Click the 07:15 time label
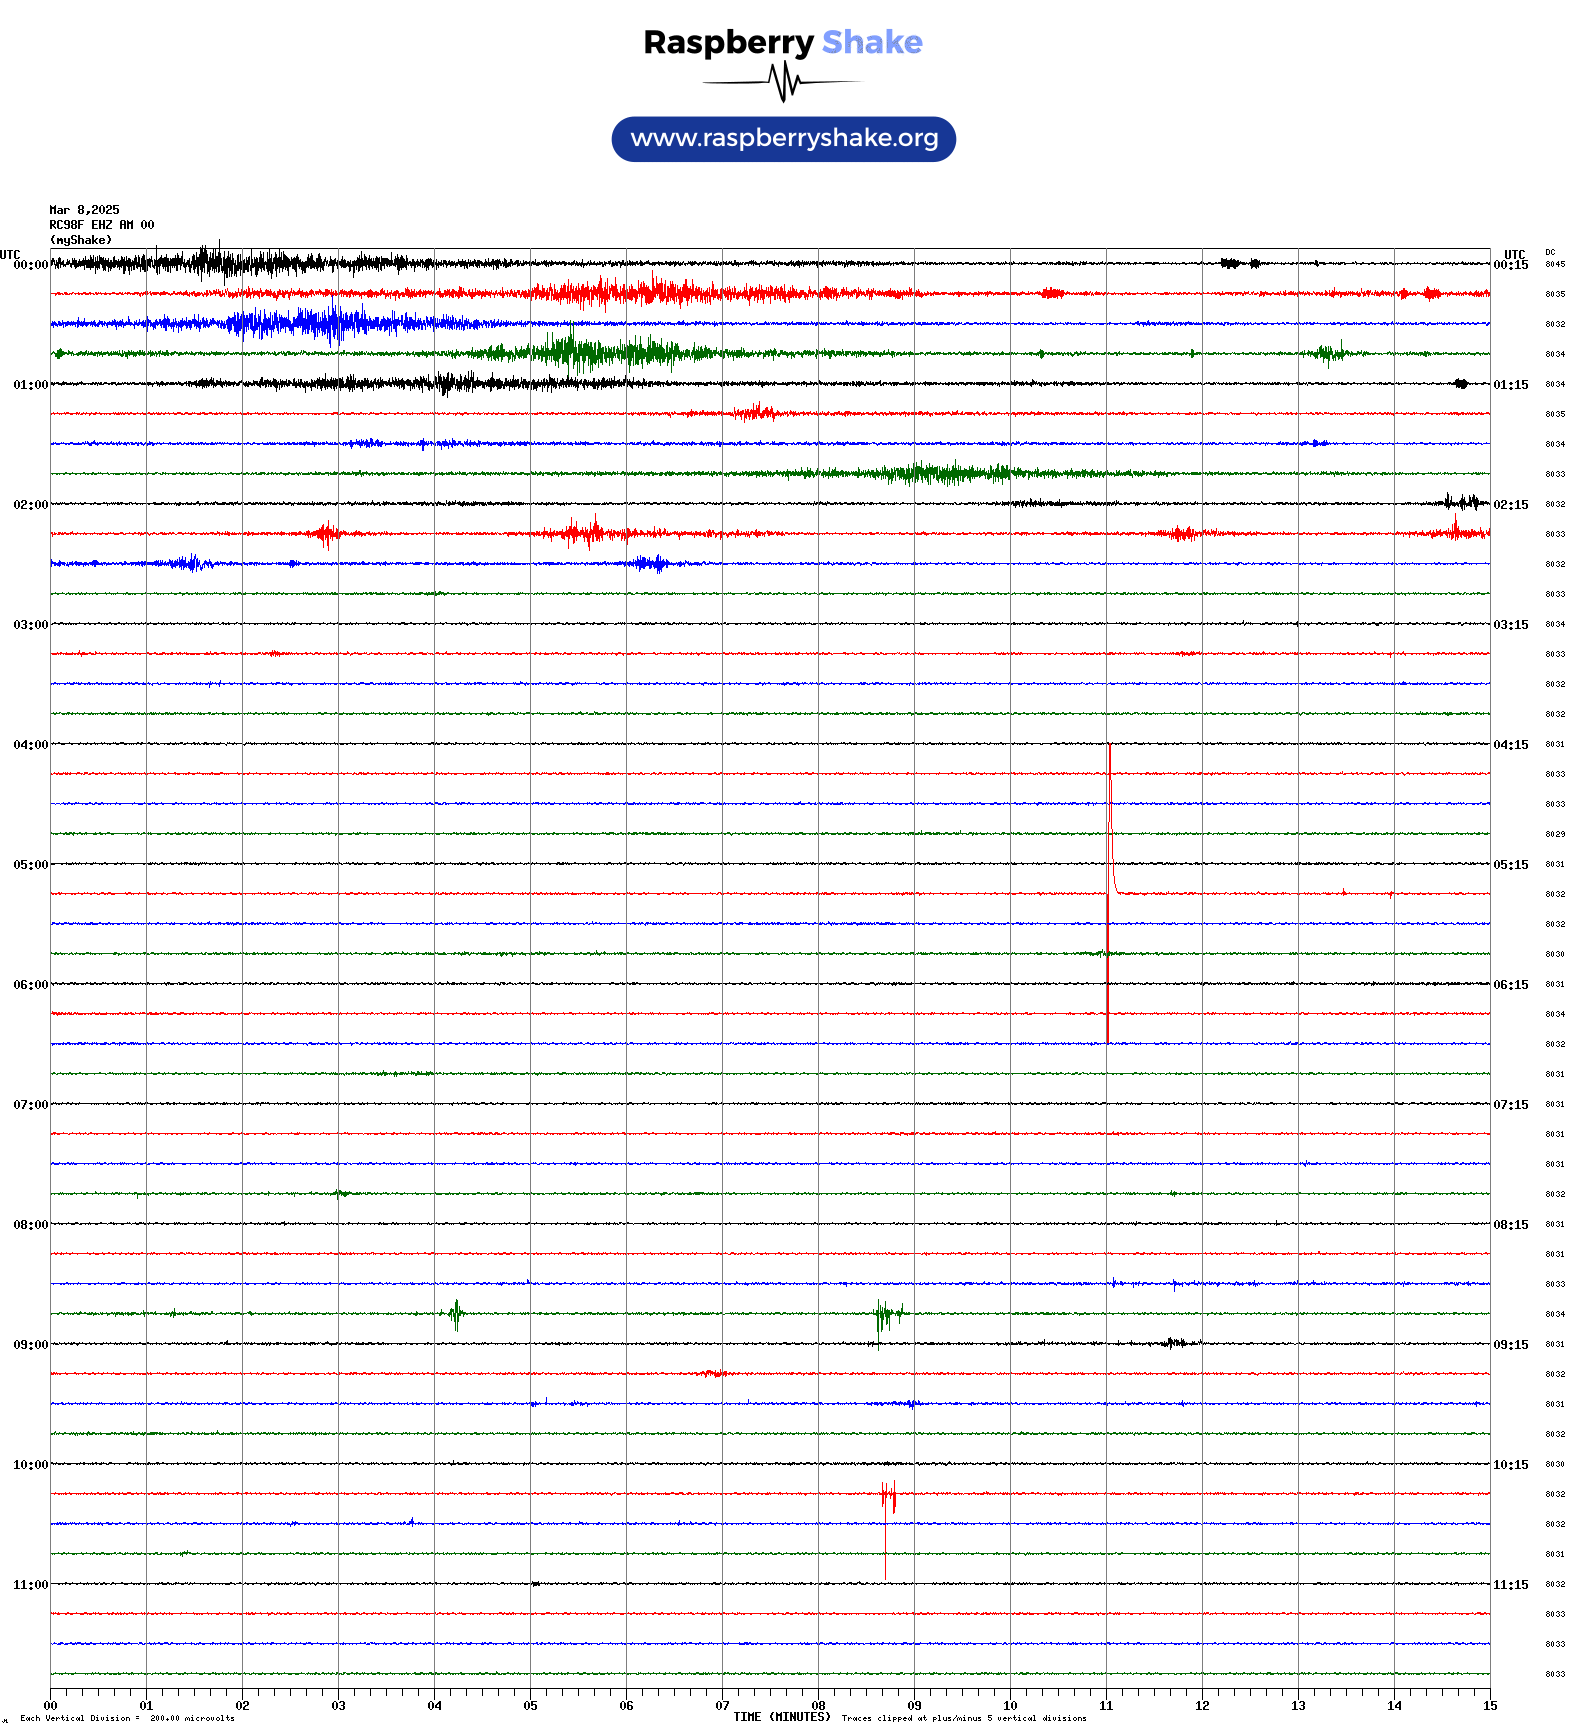Viewport: 1570px width, 1732px height. 1511,1105
